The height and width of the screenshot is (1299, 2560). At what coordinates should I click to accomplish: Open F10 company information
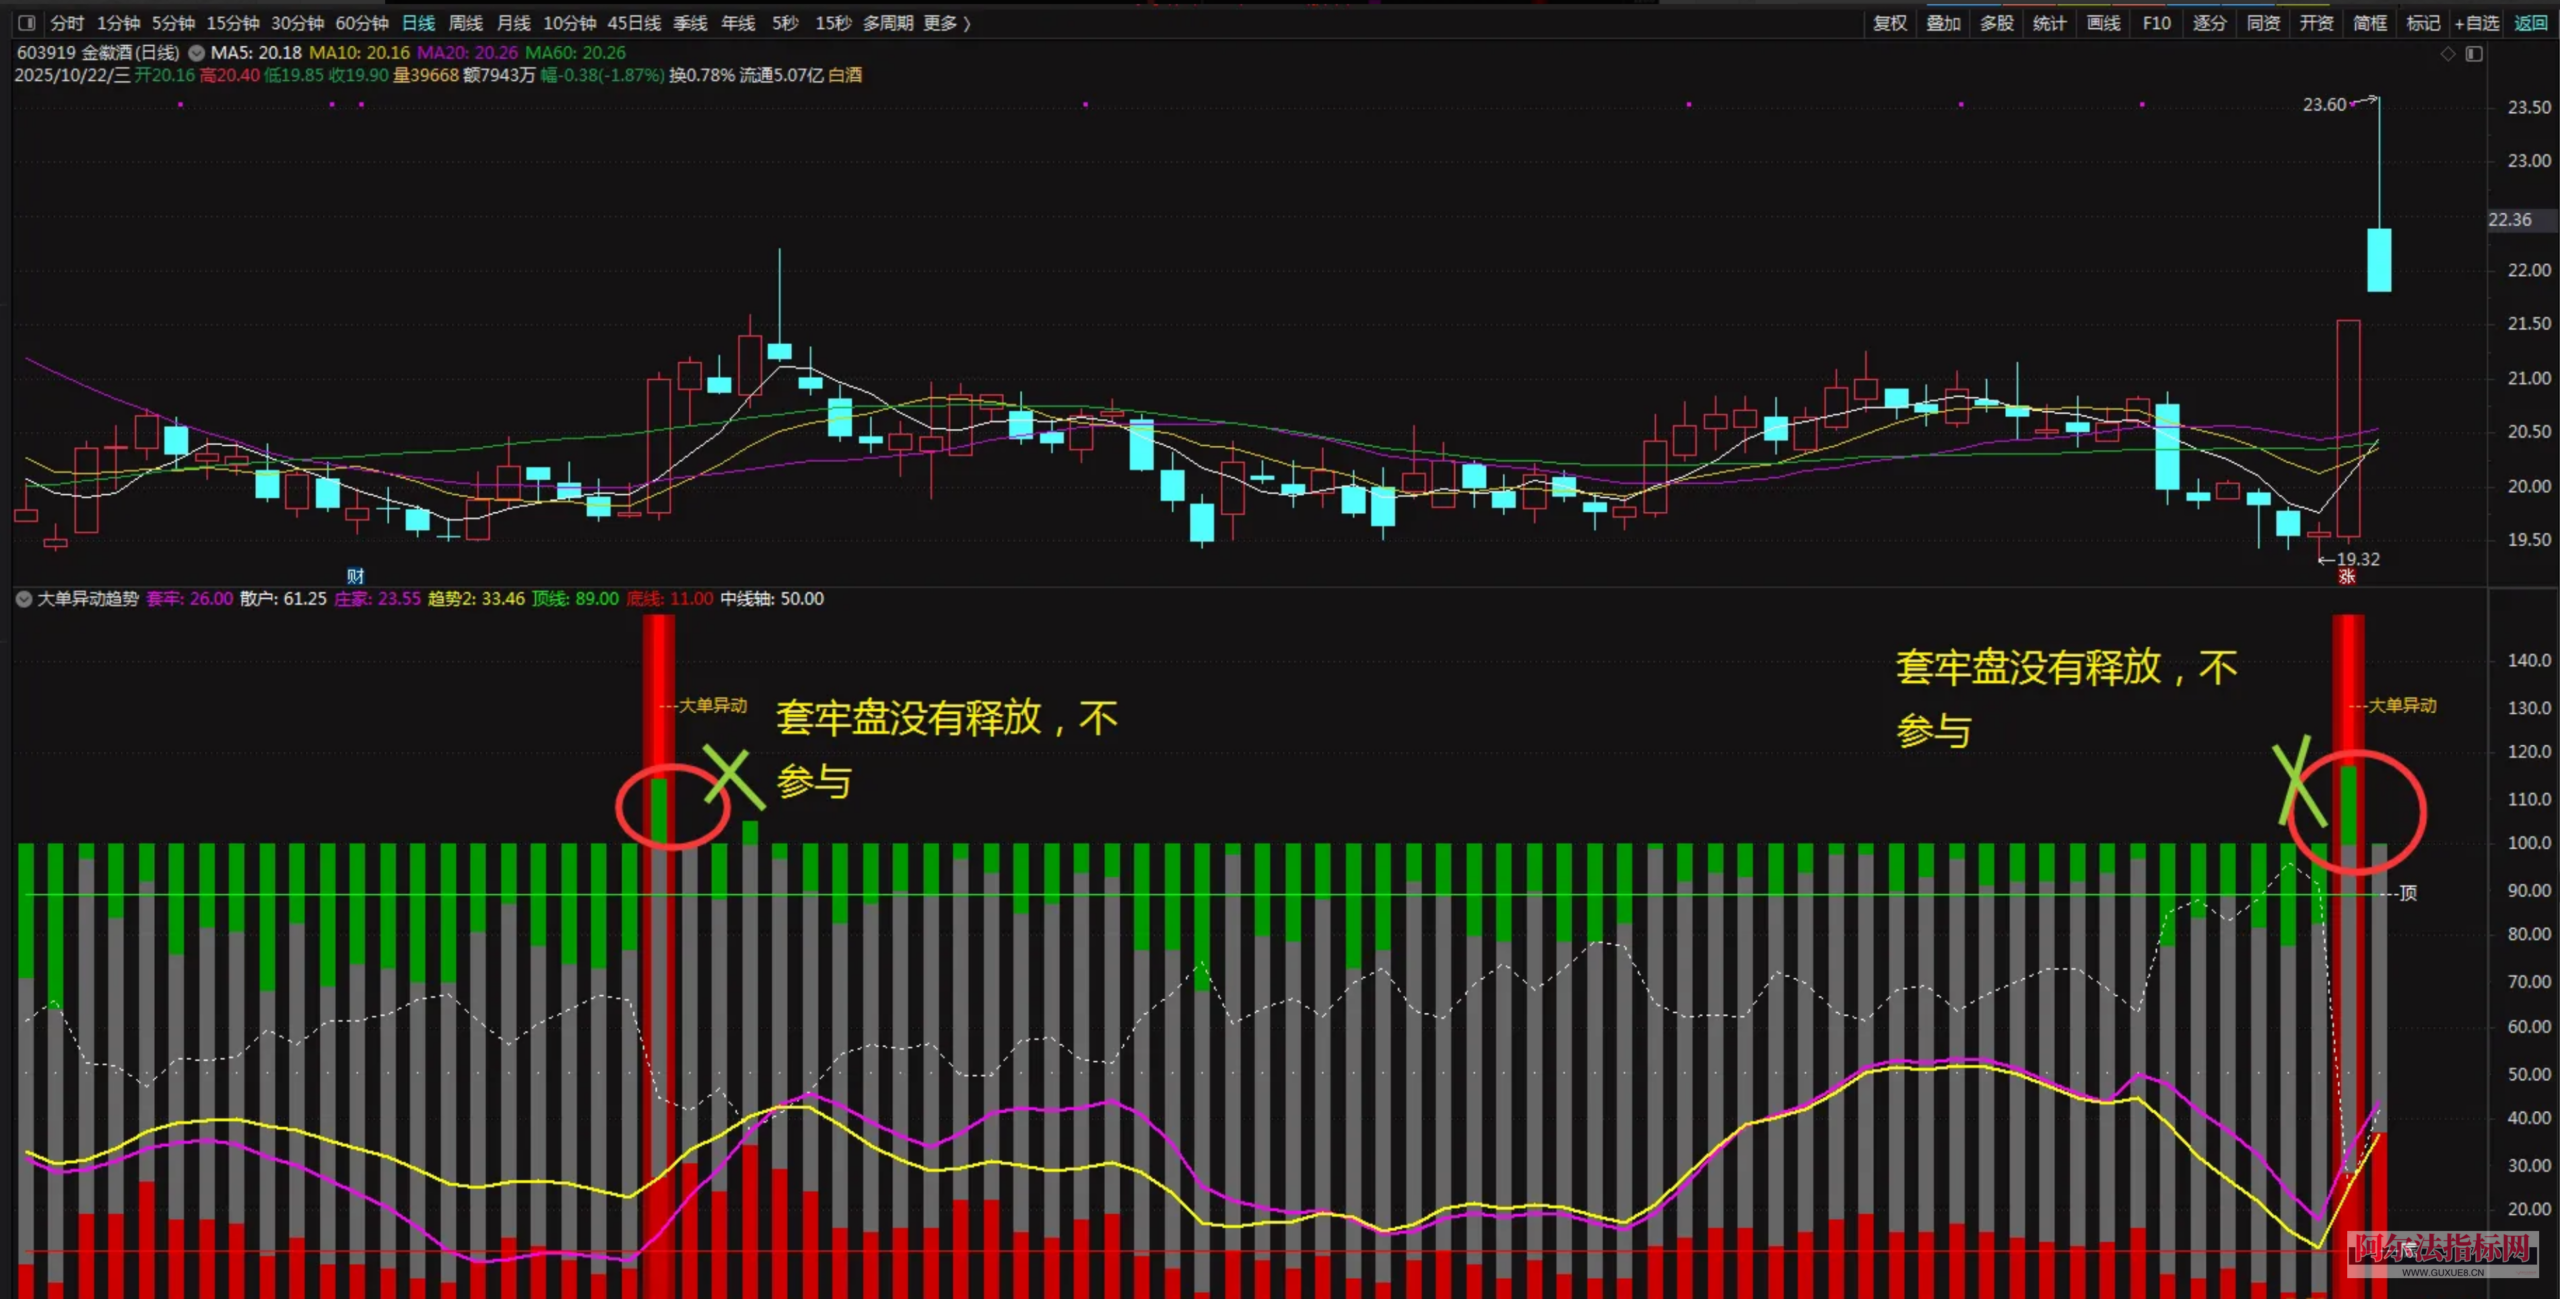(x=2156, y=22)
